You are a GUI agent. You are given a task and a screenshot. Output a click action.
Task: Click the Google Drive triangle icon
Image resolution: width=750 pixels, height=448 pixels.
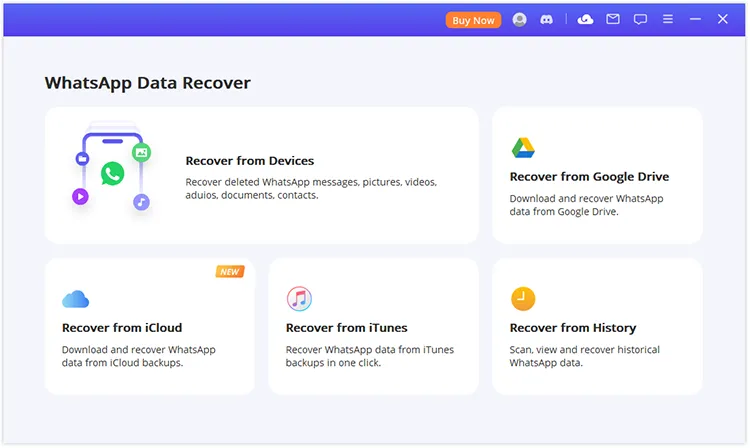click(x=523, y=148)
